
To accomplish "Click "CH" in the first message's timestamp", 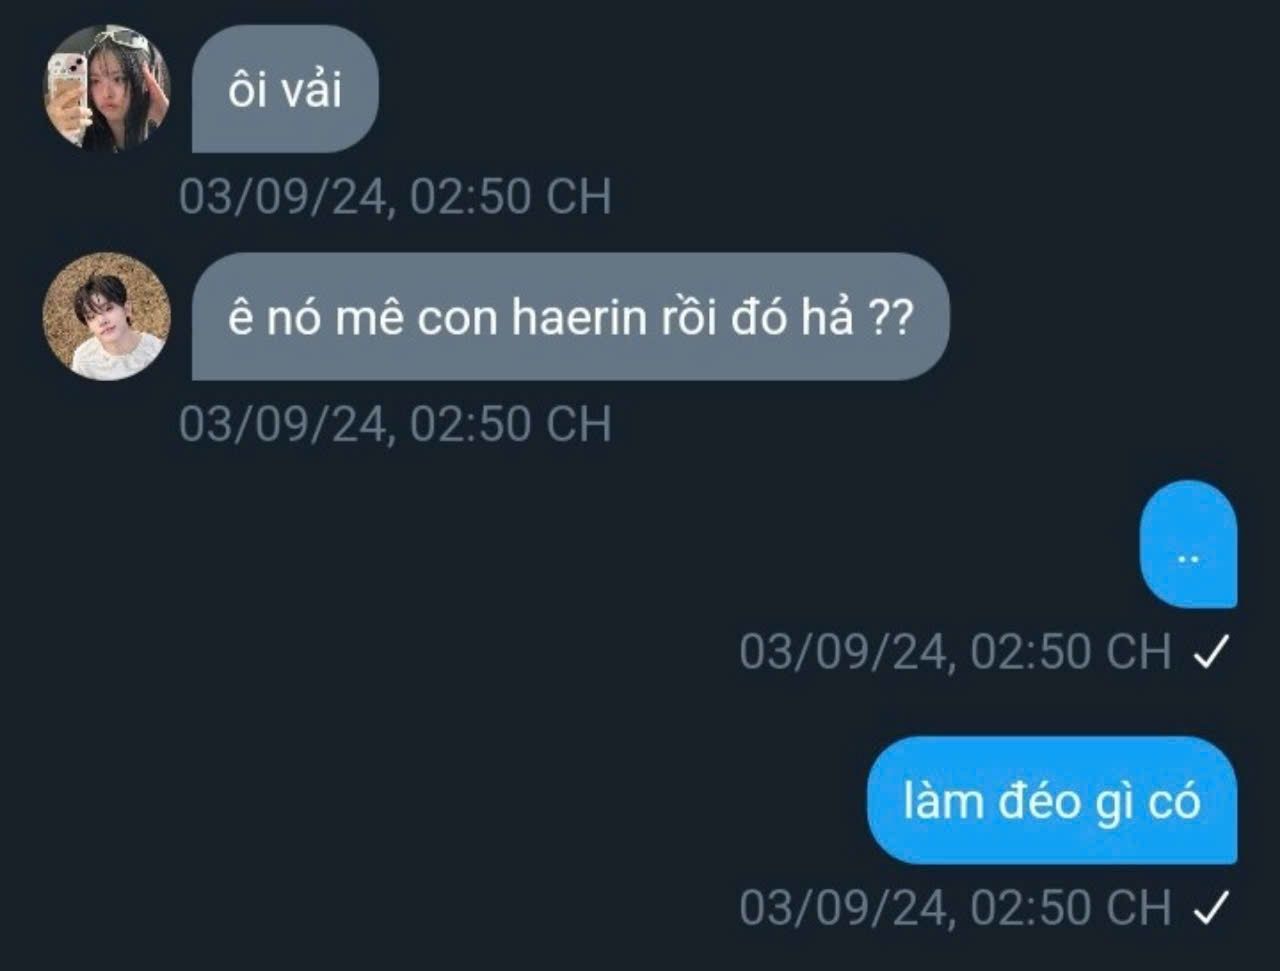I will 579,197.
